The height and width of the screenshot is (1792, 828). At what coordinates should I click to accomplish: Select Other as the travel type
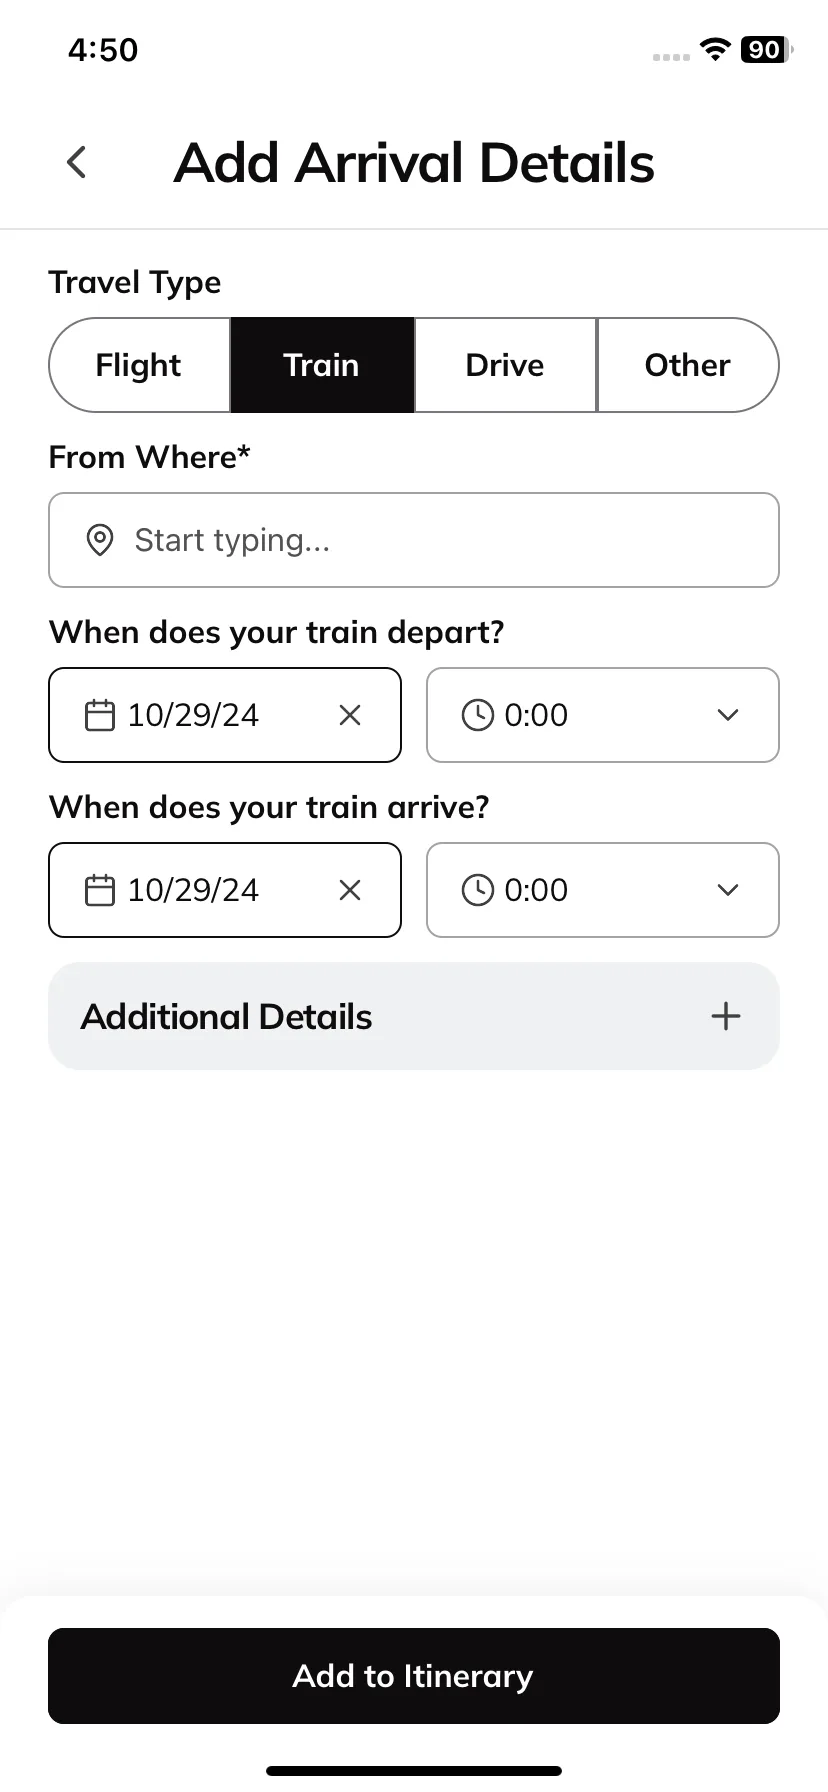[x=688, y=365]
